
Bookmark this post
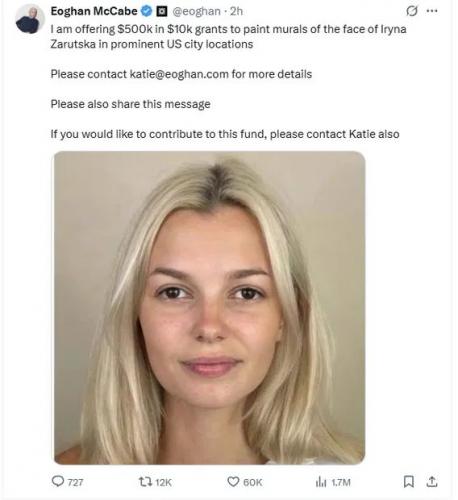pyautogui.click(x=409, y=482)
